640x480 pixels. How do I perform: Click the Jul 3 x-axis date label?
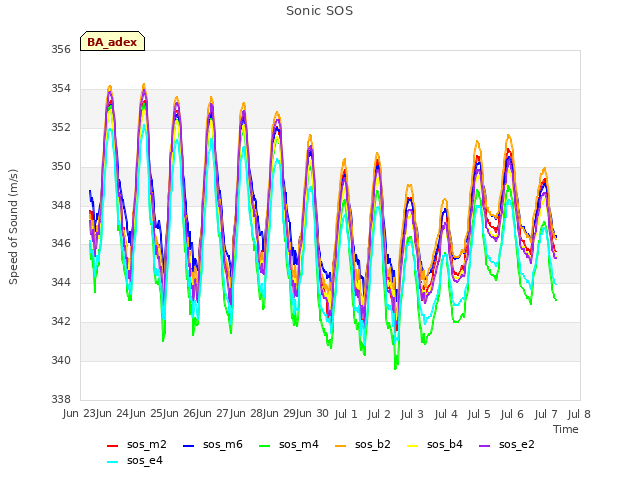pos(412,415)
